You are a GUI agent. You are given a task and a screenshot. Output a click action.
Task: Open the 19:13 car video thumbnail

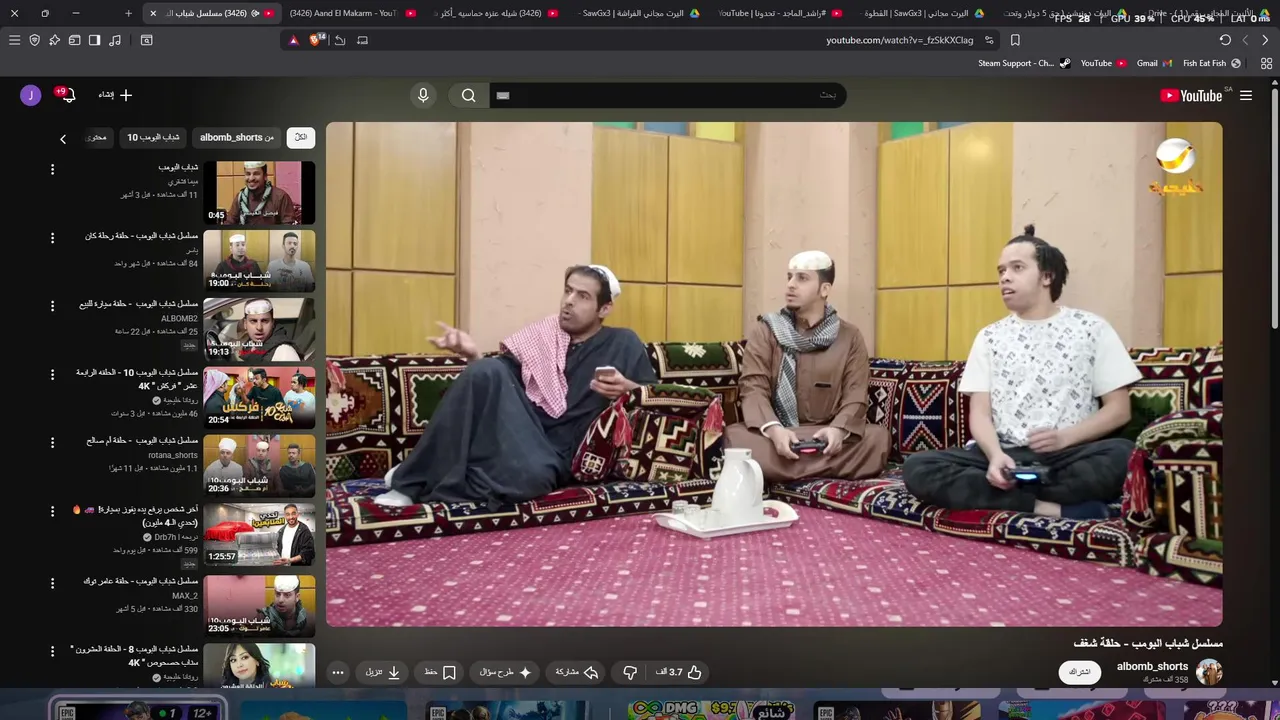259,329
